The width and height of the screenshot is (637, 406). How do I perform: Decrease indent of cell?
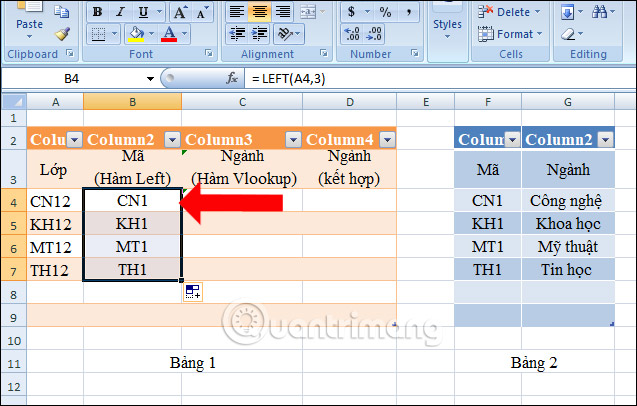pyautogui.click(x=237, y=34)
